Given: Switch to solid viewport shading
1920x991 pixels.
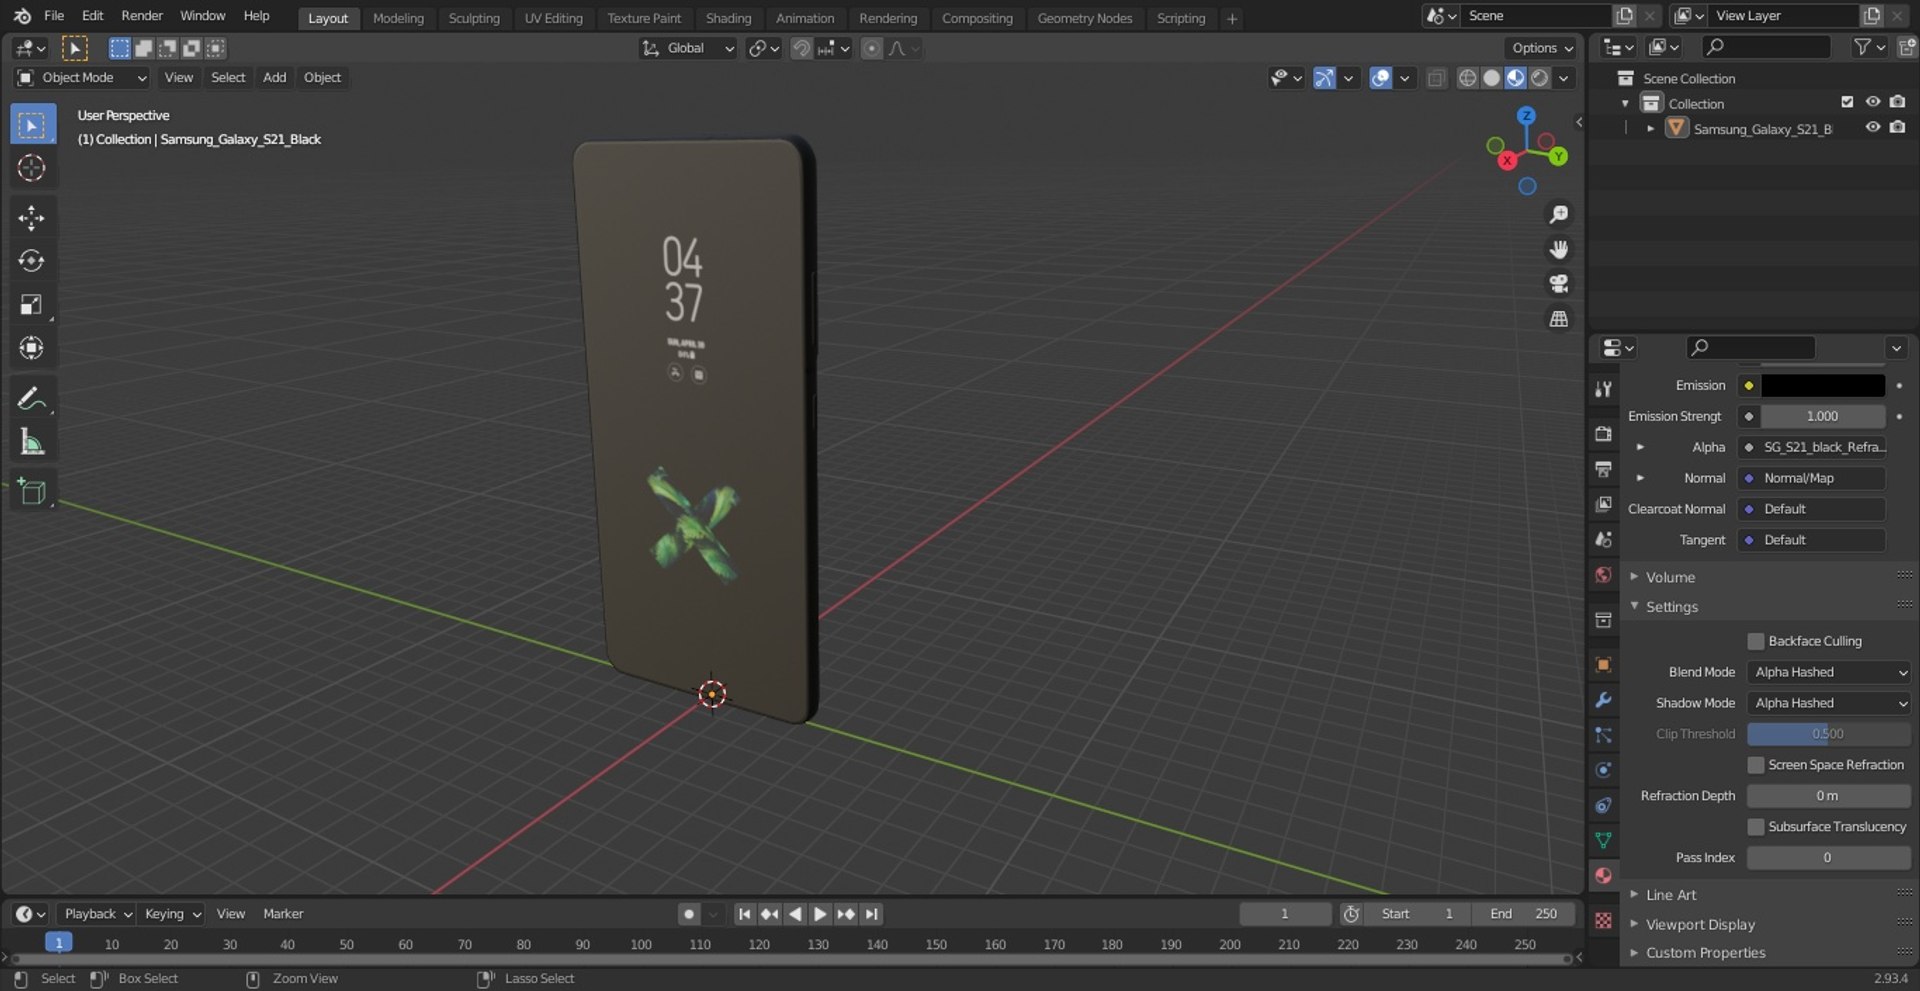Looking at the screenshot, I should pos(1491,78).
